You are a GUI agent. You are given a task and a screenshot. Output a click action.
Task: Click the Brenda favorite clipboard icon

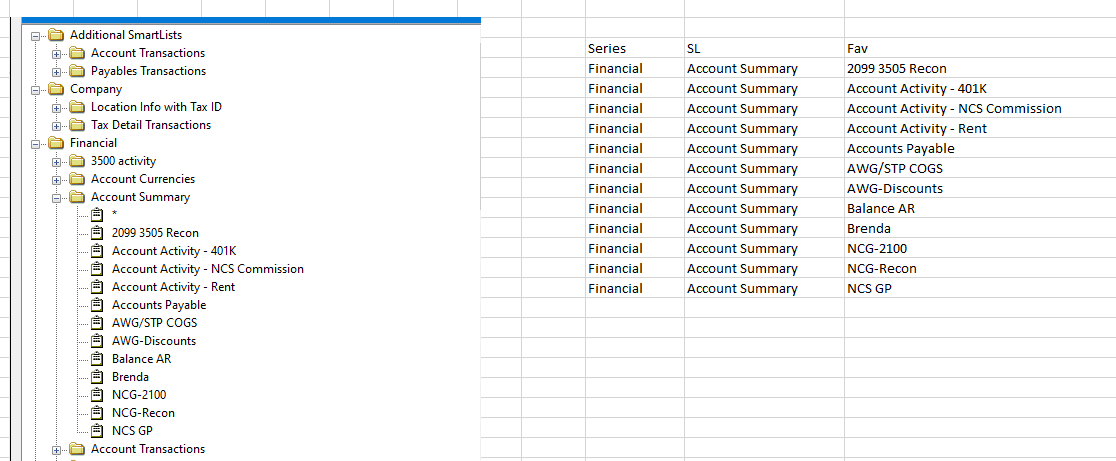(99, 377)
